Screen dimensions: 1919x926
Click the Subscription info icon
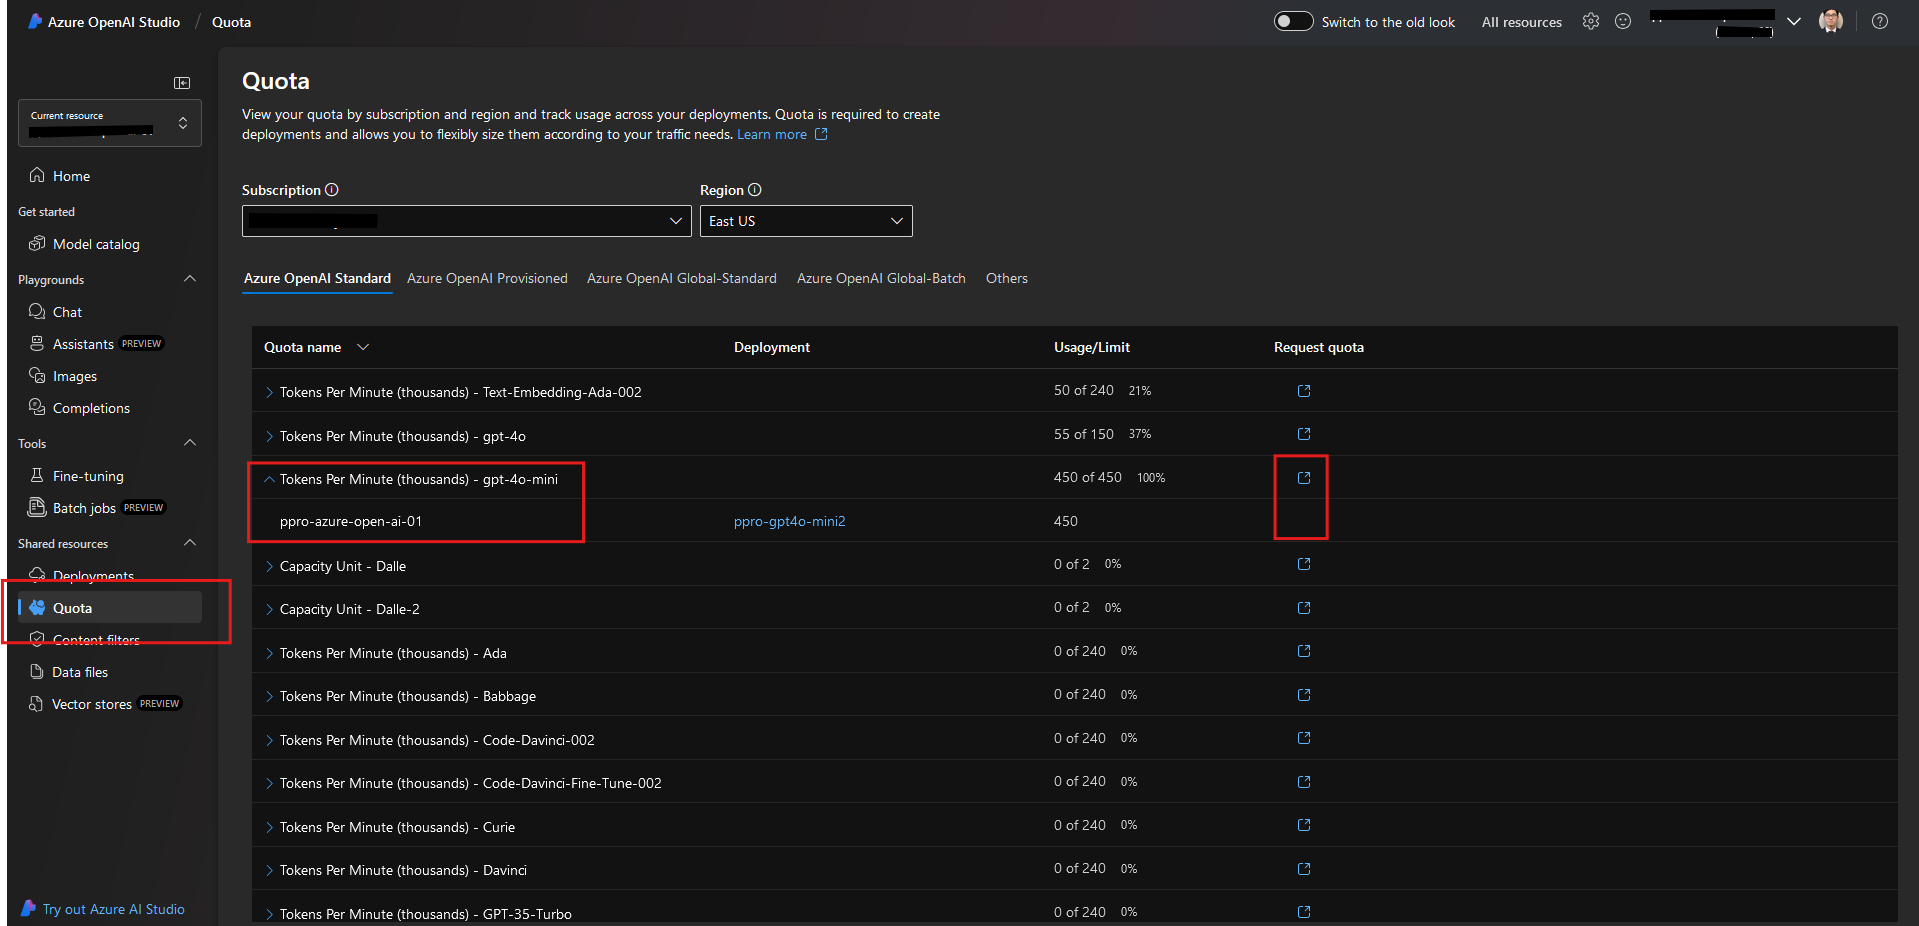point(332,190)
